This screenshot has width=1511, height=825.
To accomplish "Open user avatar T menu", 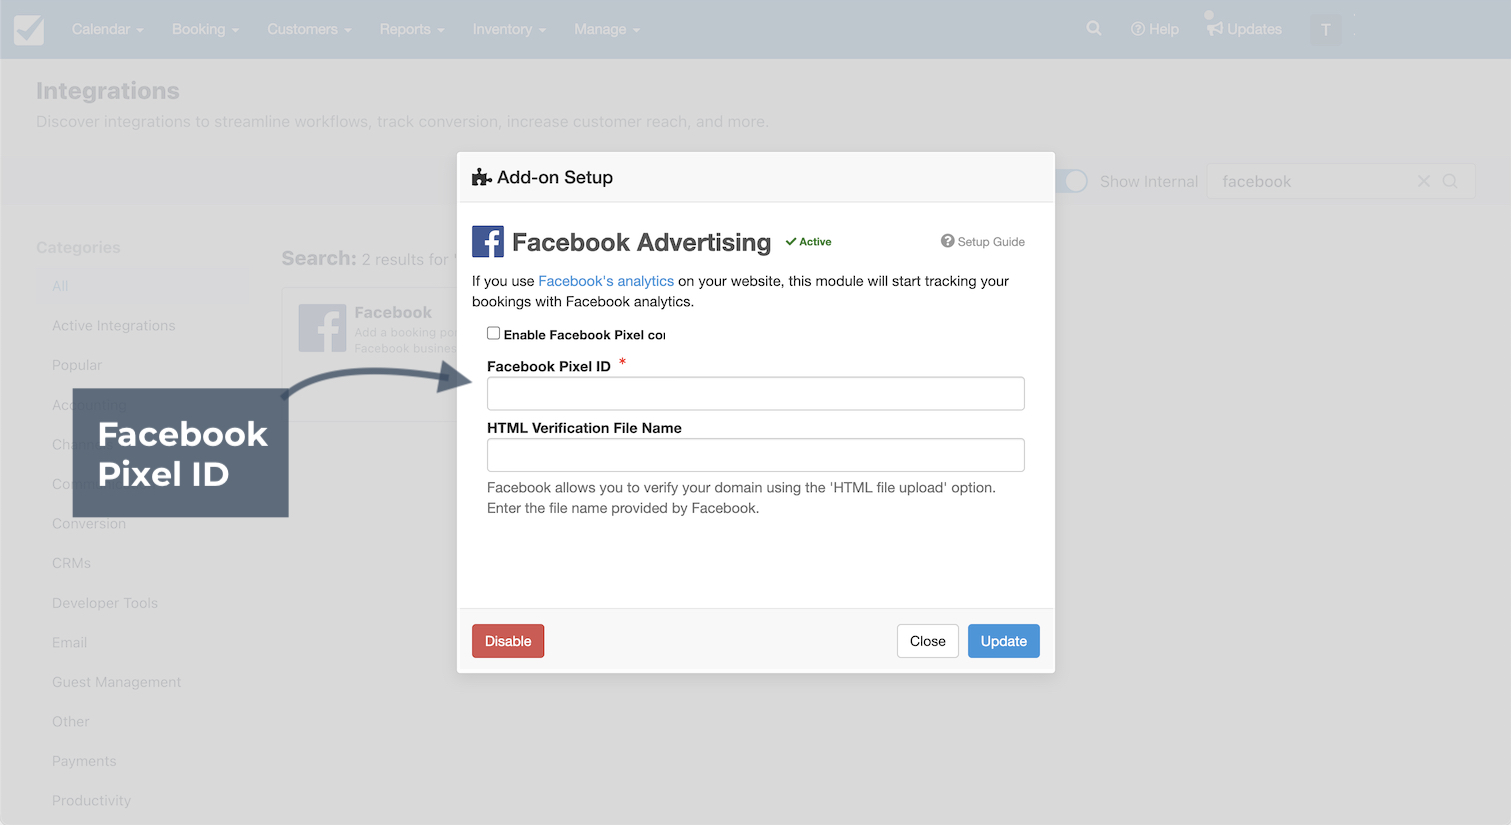I will 1326,29.
